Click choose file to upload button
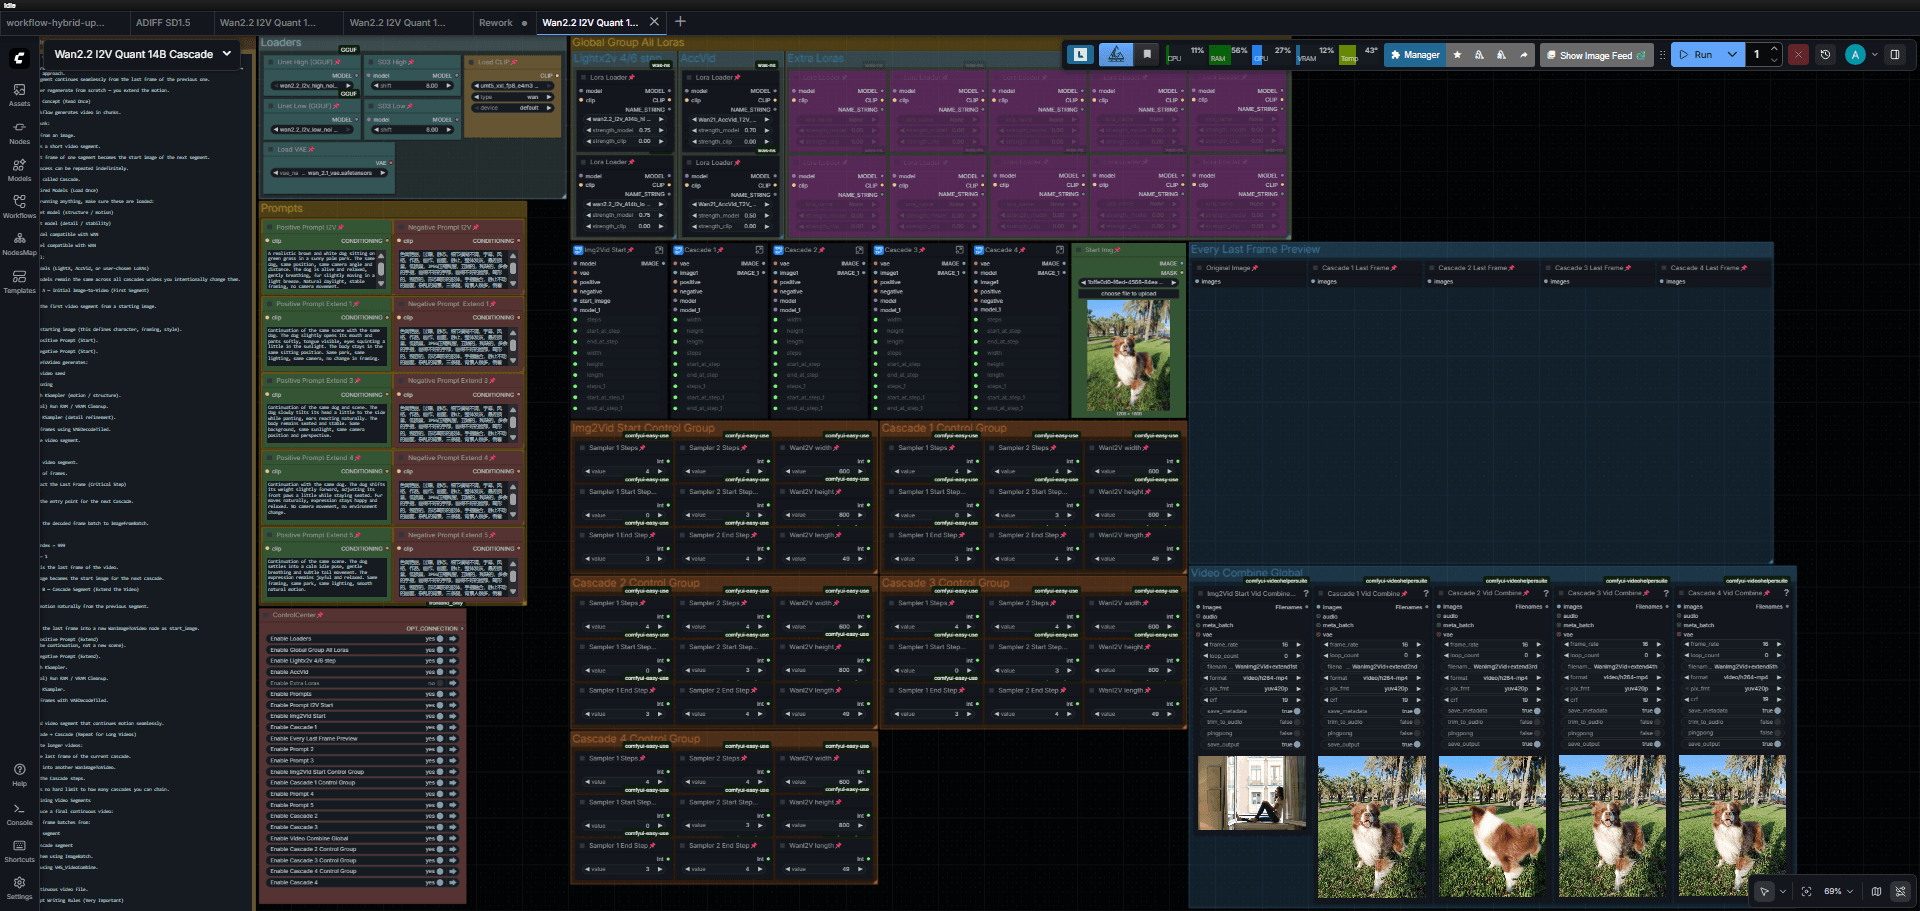This screenshot has height=911, width=1920. (x=1128, y=294)
